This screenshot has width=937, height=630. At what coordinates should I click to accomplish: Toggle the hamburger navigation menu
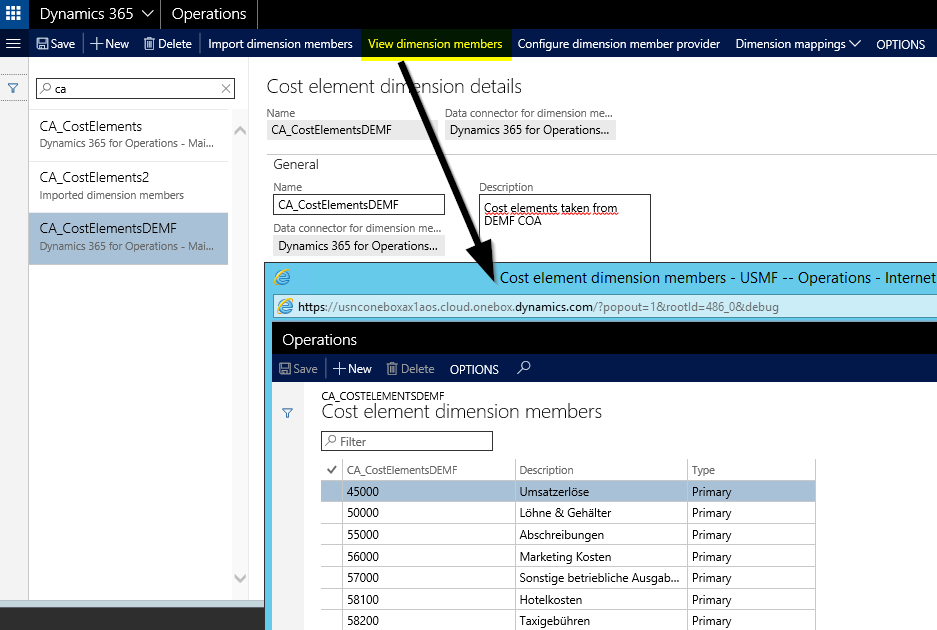[14, 44]
